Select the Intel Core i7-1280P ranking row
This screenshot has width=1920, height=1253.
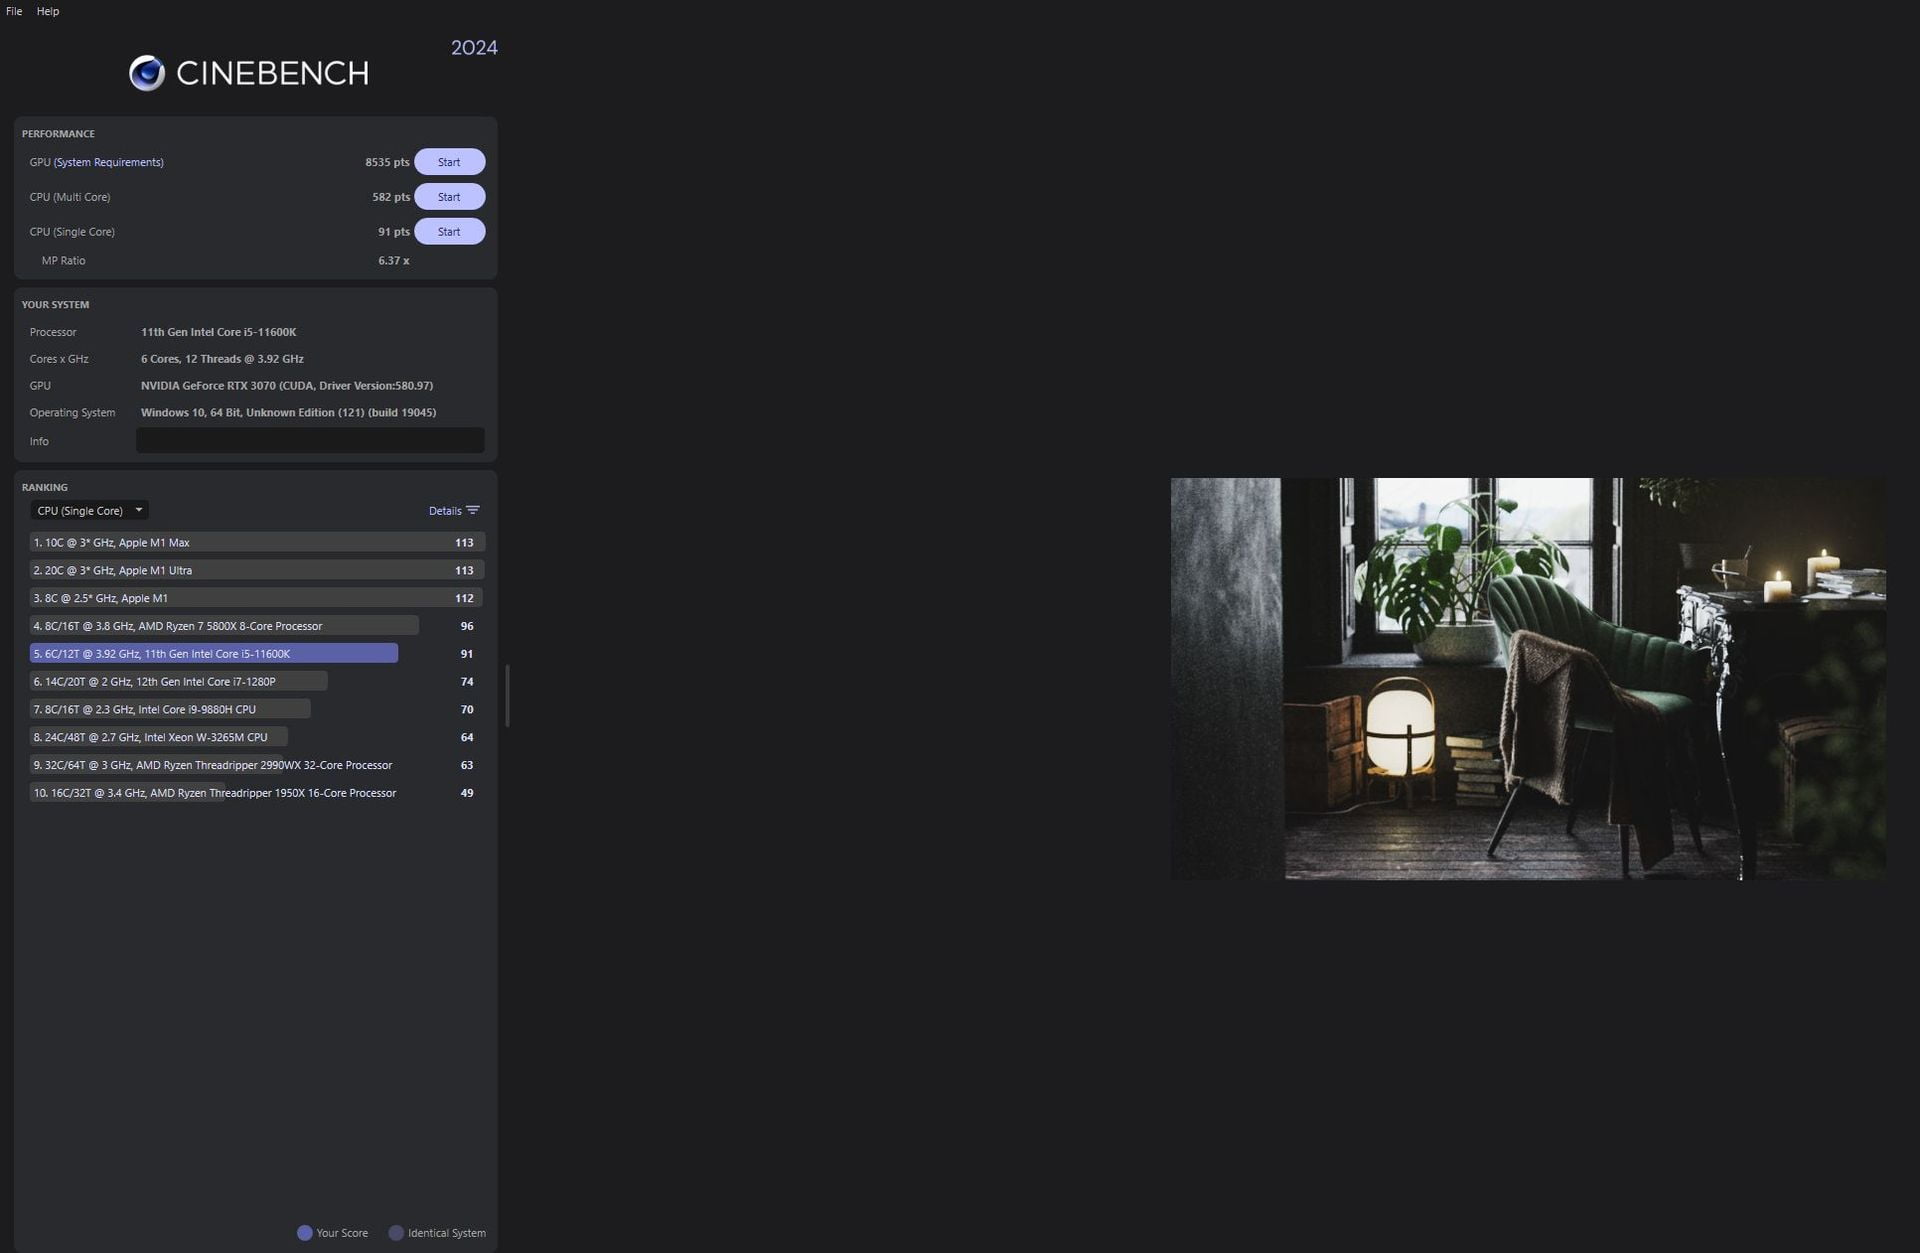click(257, 682)
